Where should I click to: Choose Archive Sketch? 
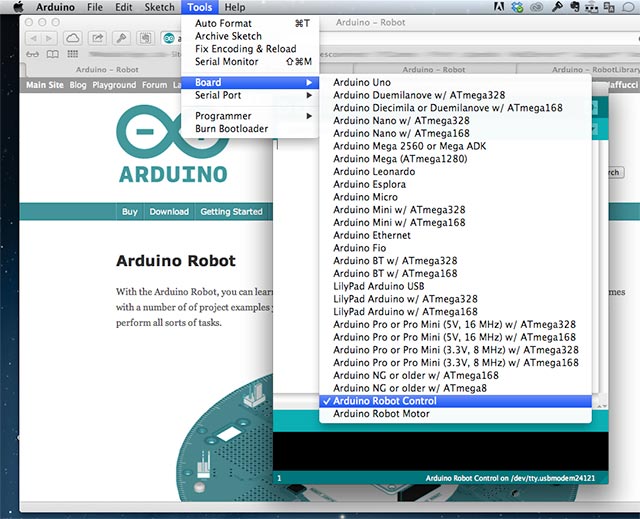pyautogui.click(x=250, y=36)
